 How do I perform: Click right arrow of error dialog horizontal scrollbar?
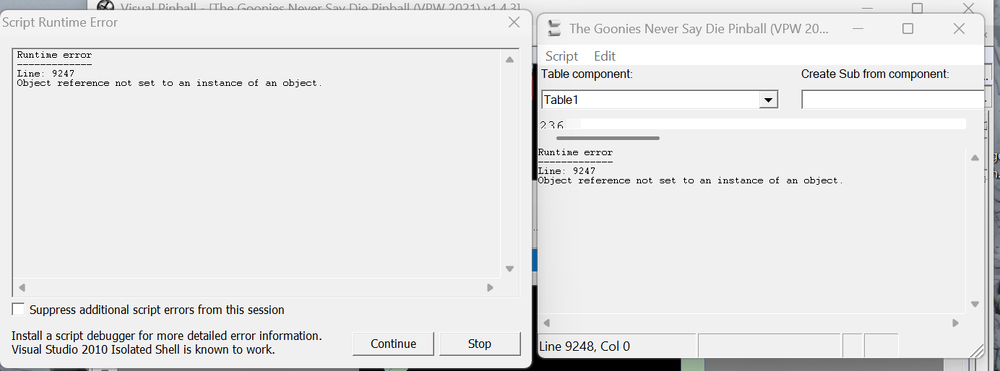[490, 287]
